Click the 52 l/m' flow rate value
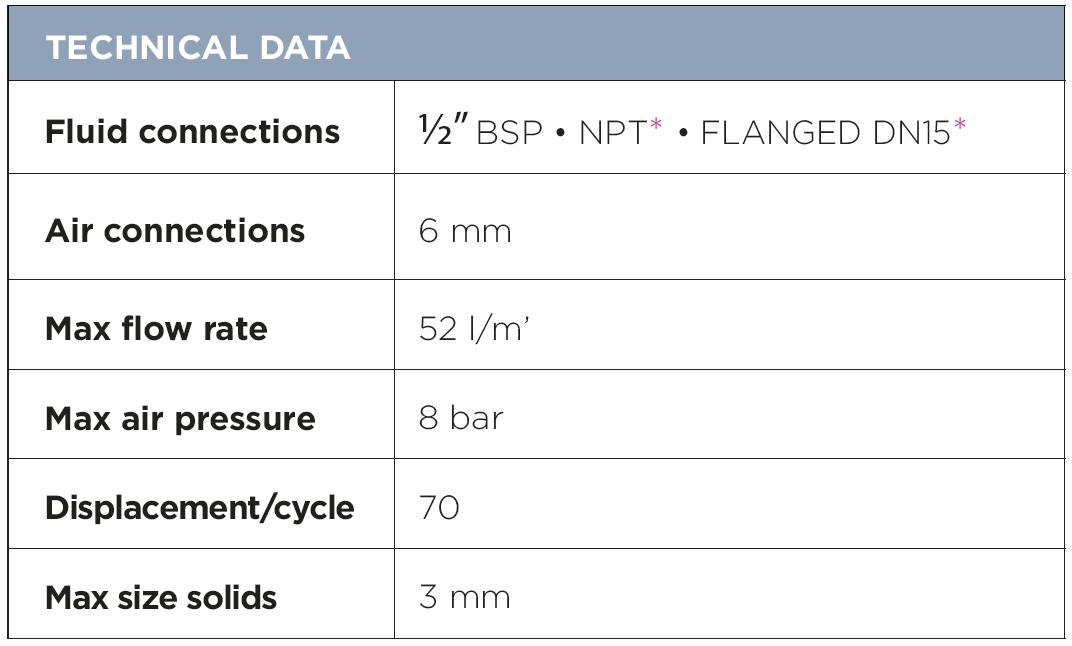Viewport: 1072px width, 646px height. [474, 329]
